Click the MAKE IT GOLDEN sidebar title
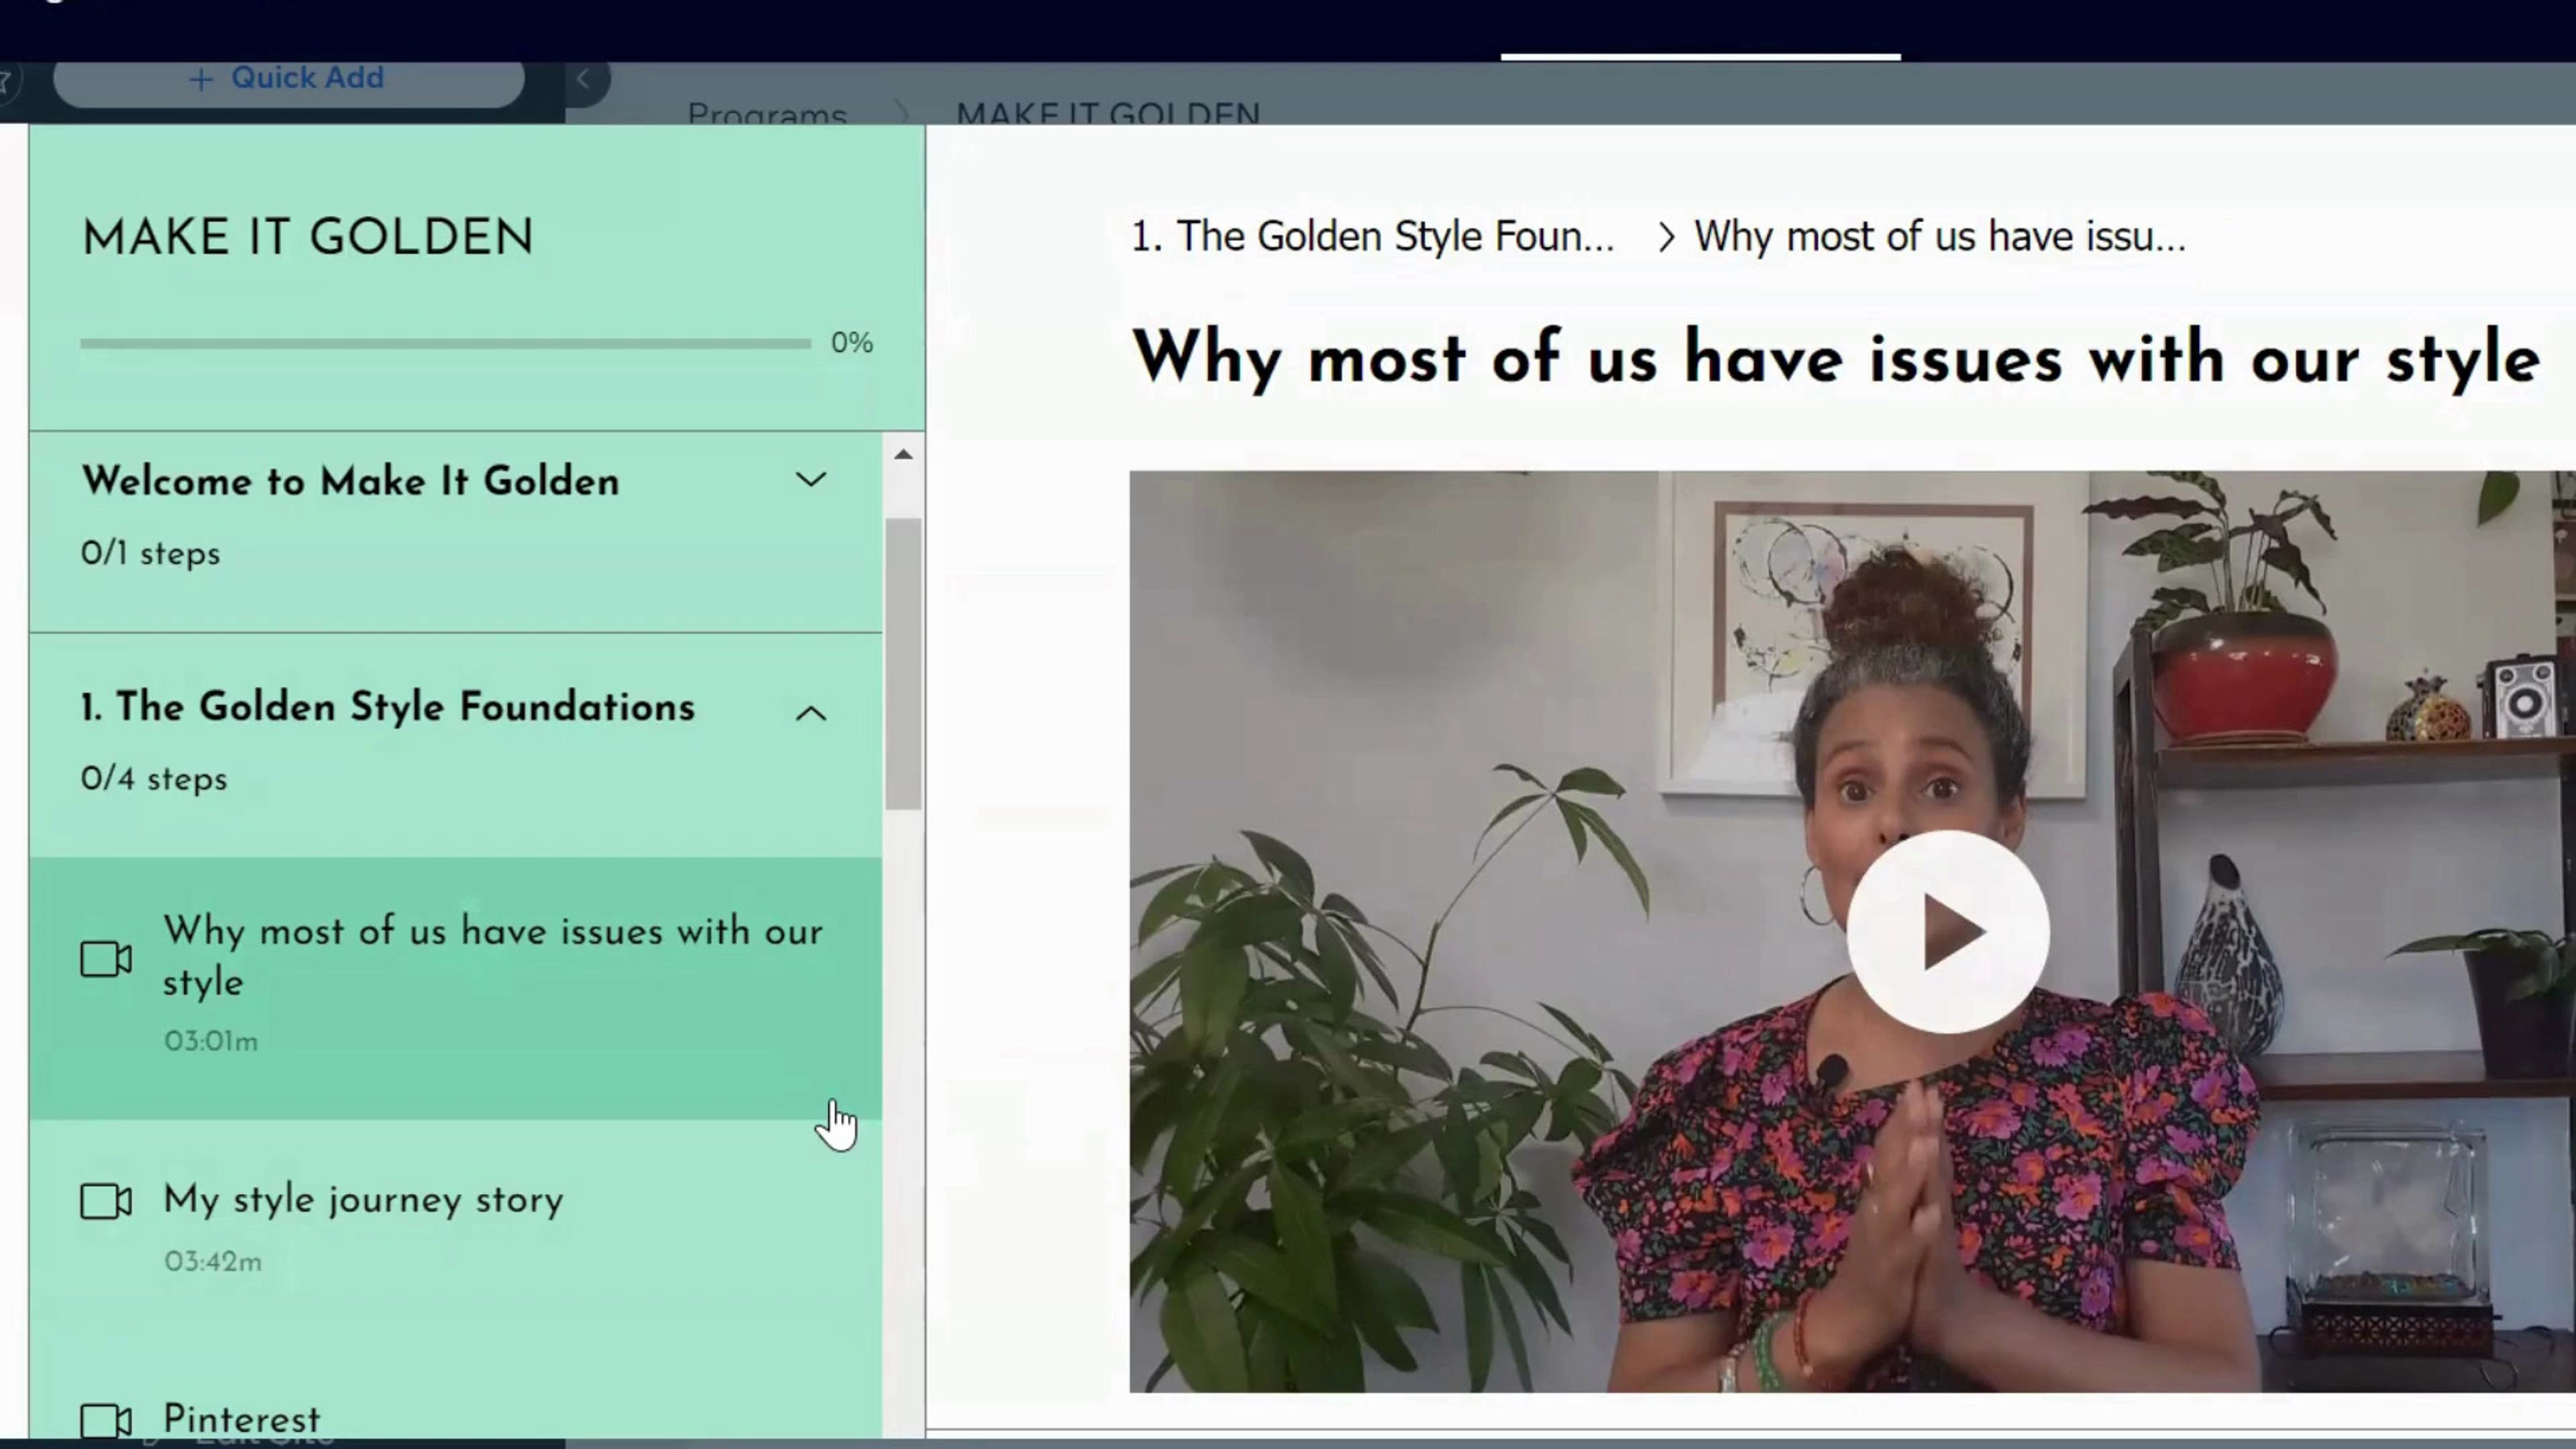The height and width of the screenshot is (1449, 2576). pos(308,238)
